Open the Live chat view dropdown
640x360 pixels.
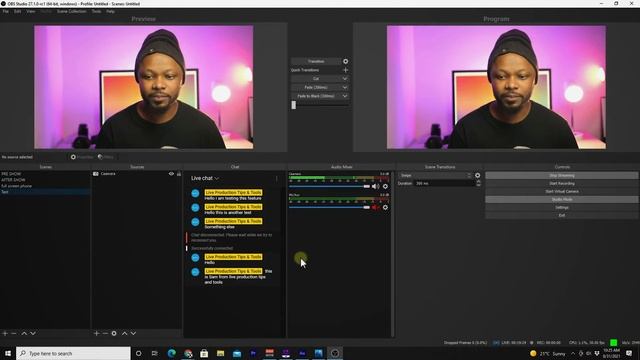(205, 178)
